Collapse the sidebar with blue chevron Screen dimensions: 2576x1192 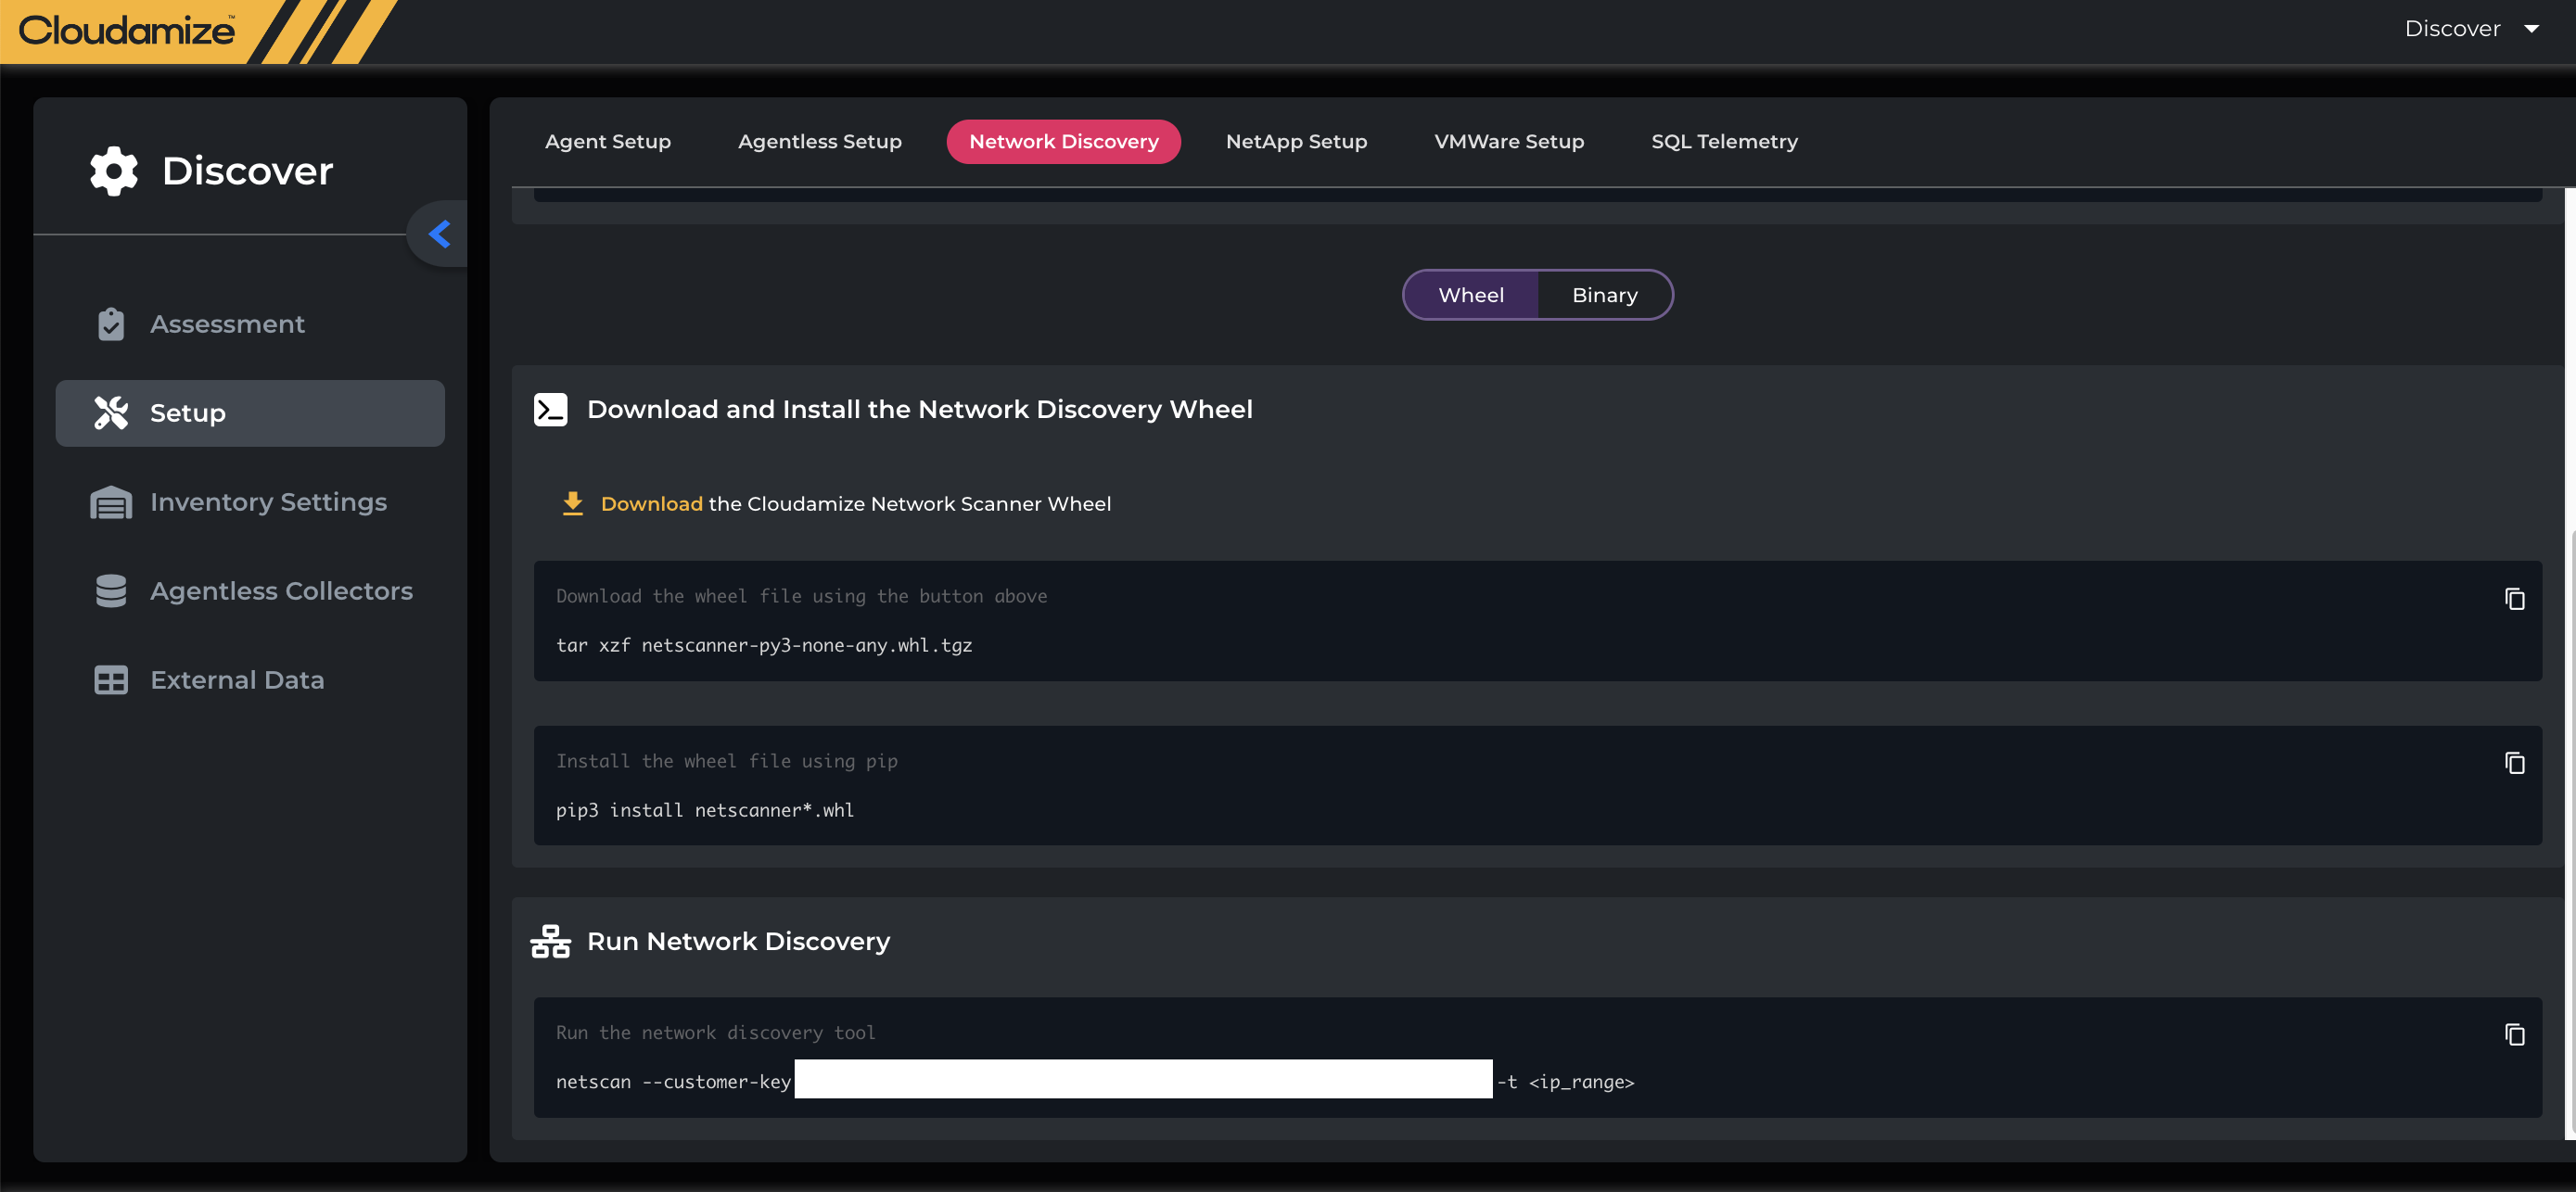pos(439,234)
